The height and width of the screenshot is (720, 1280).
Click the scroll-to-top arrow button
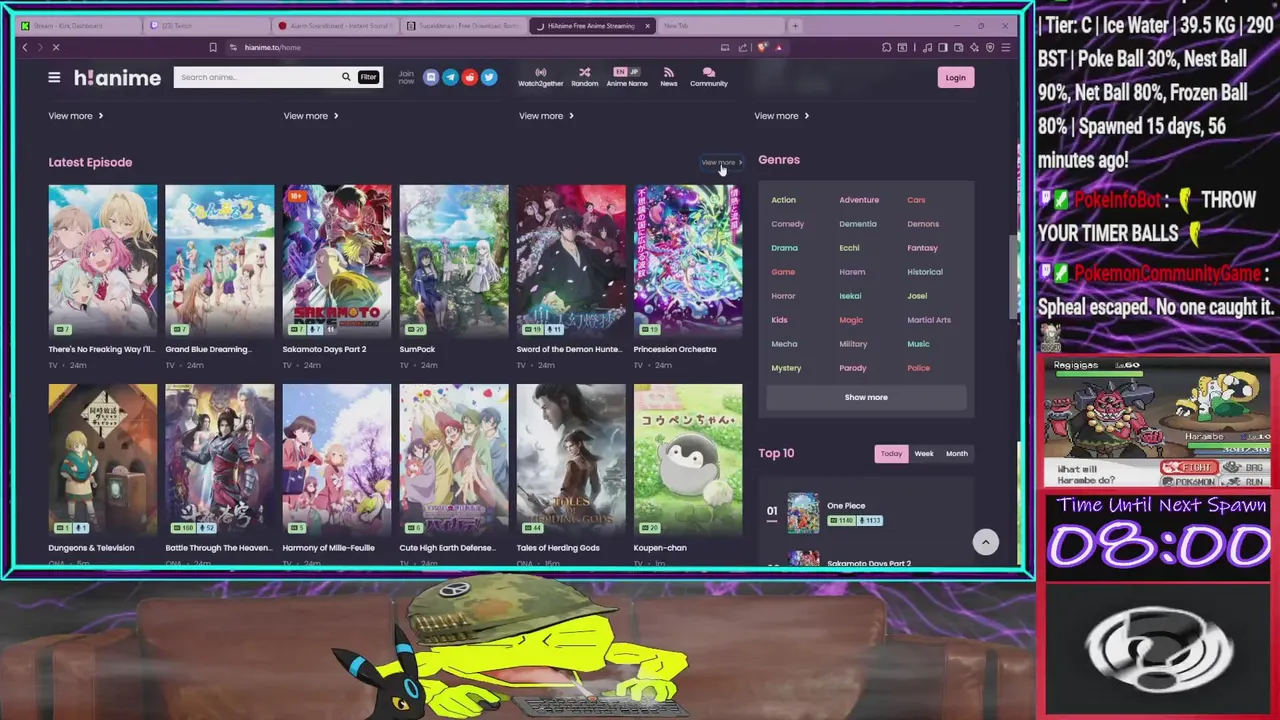[985, 541]
